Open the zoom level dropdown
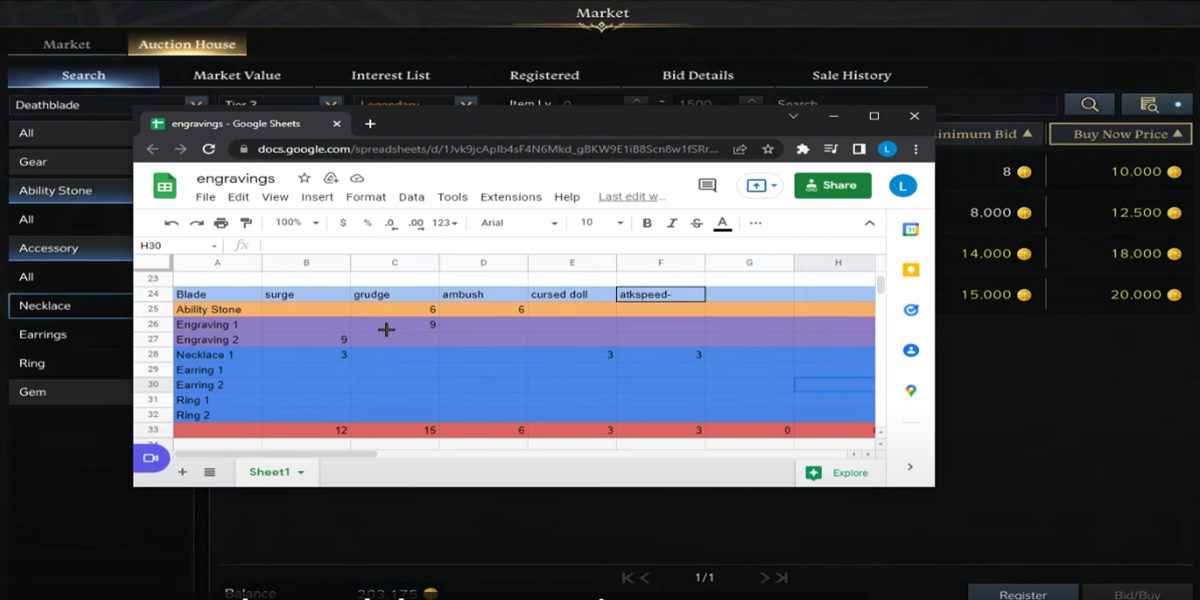Image resolution: width=1200 pixels, height=600 pixels. coord(297,223)
